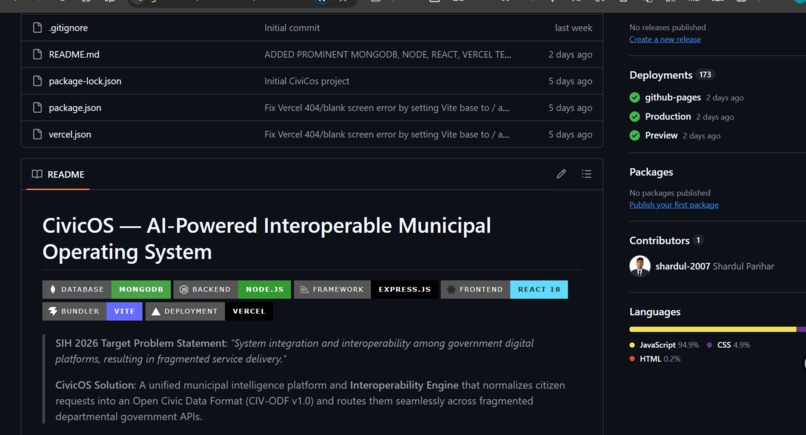The width and height of the screenshot is (806, 435).
Task: Click 'Create a new release' link
Action: (x=665, y=40)
